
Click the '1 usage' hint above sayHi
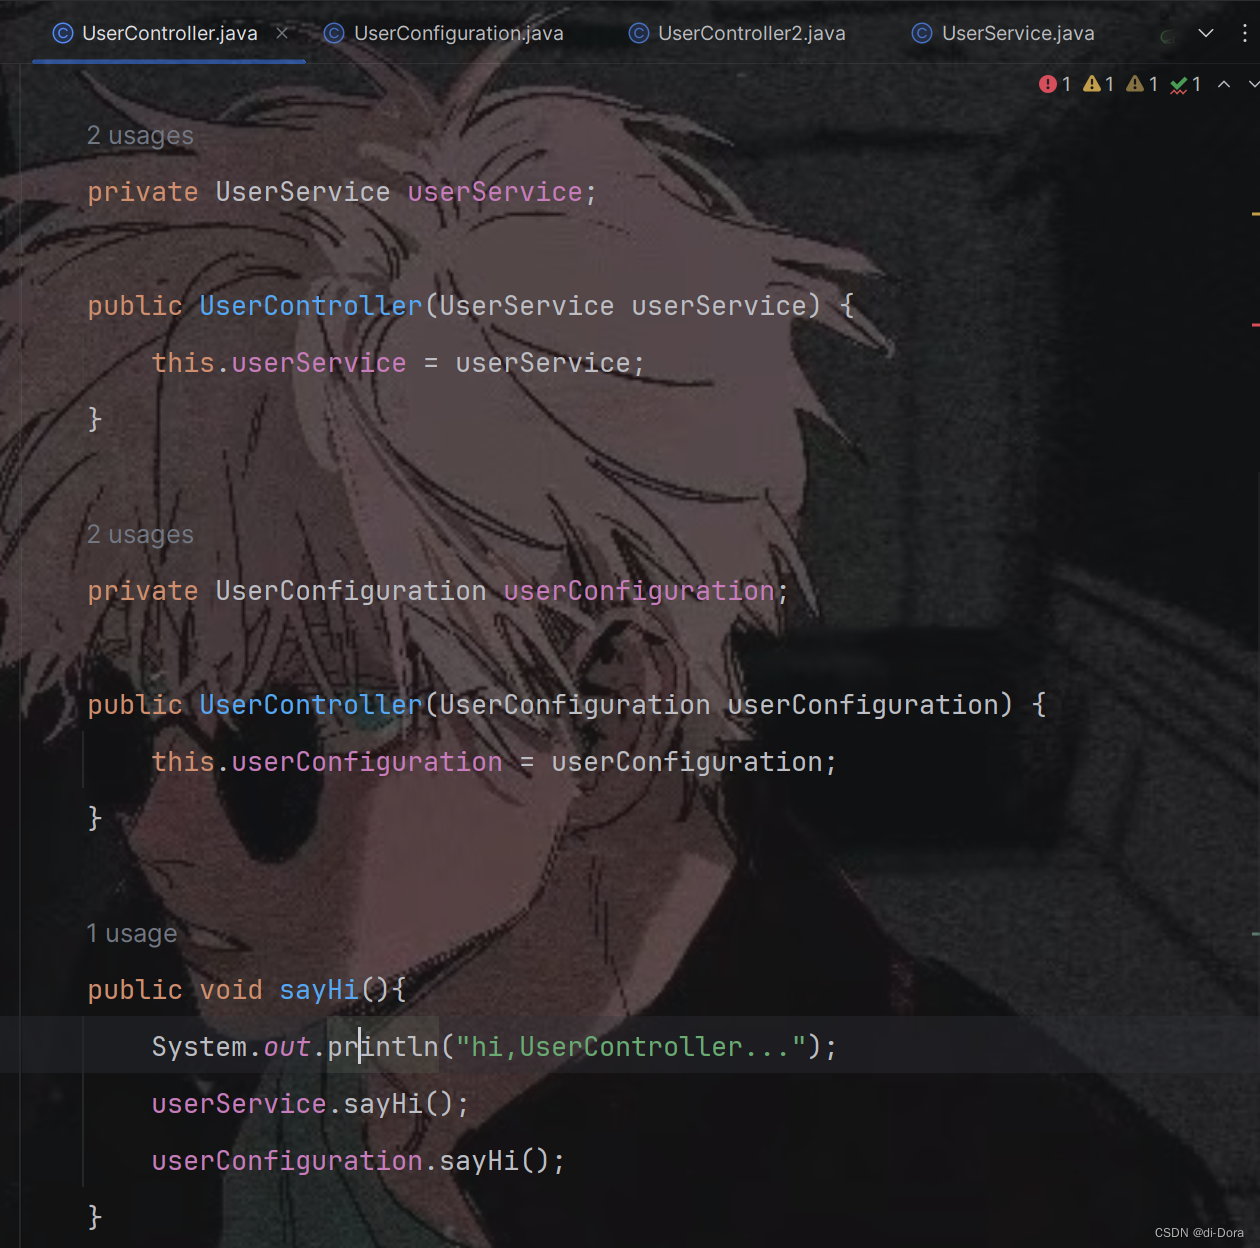(x=132, y=933)
